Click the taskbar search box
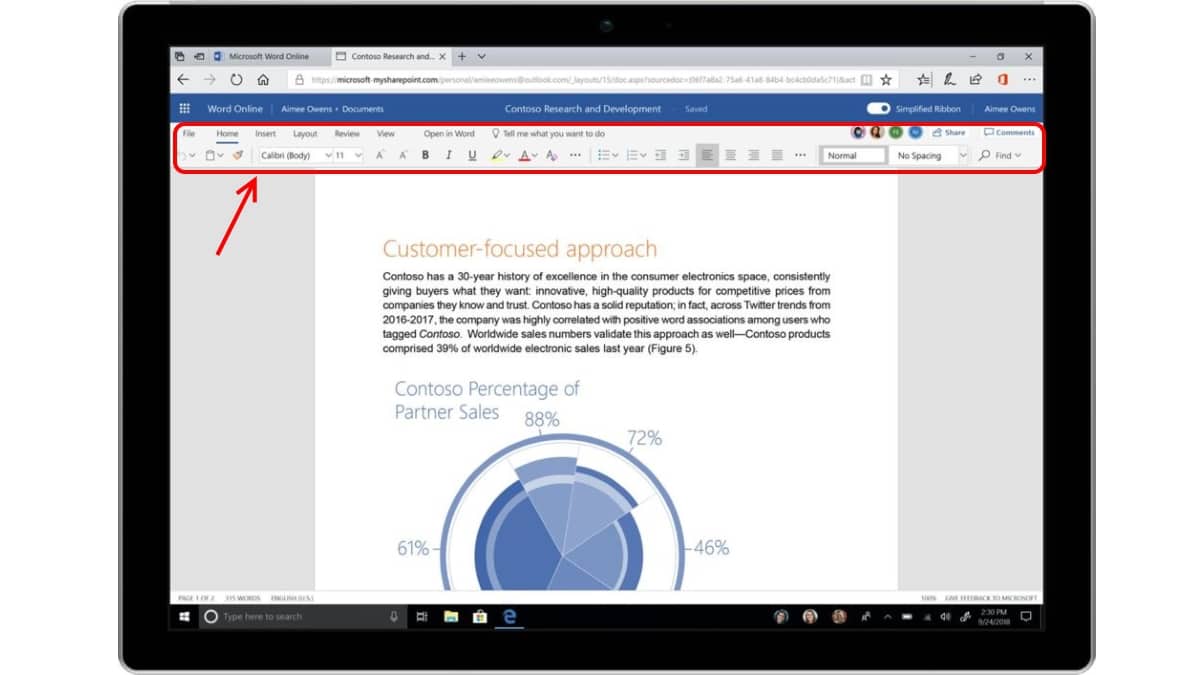 [303, 617]
